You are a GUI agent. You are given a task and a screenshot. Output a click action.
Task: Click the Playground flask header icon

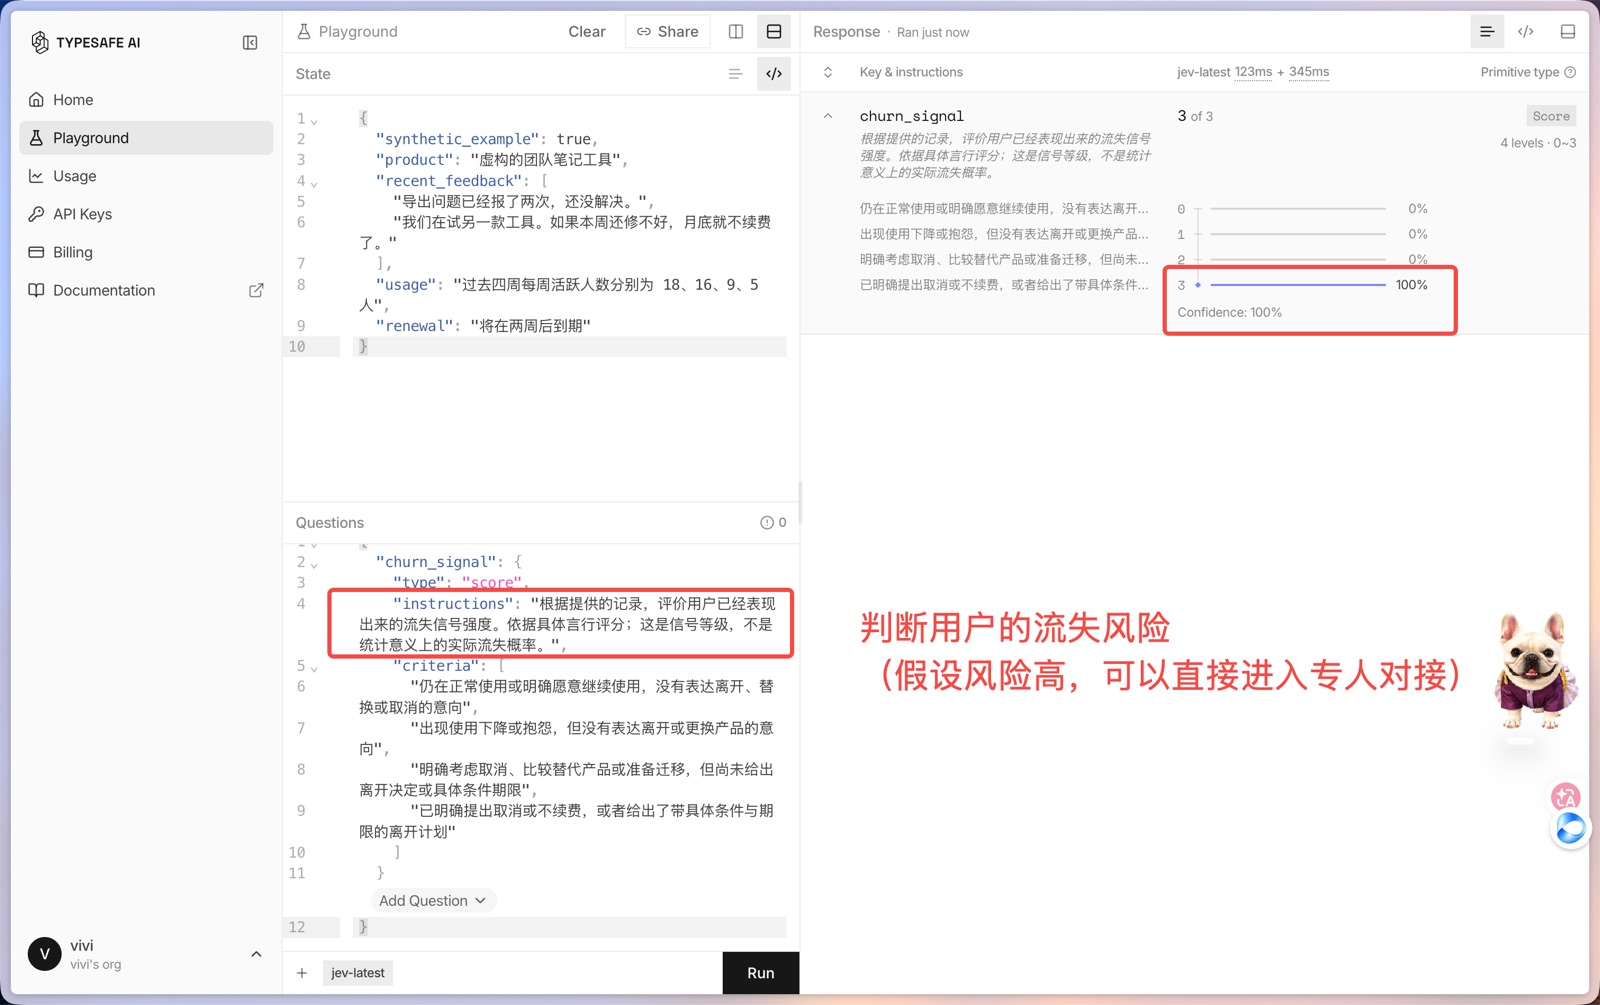click(304, 32)
